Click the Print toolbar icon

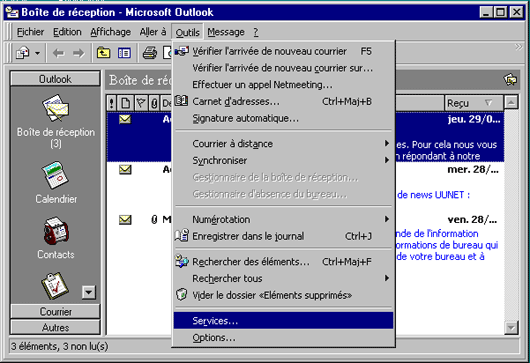150,53
